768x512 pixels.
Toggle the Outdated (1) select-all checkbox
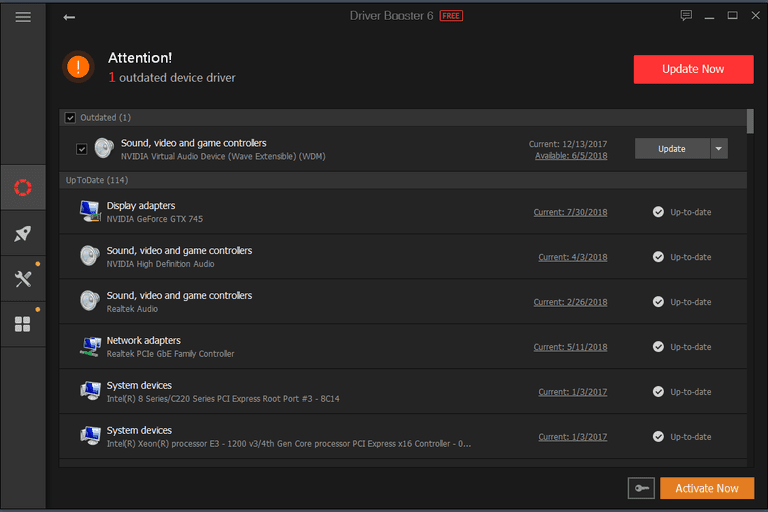(70, 118)
